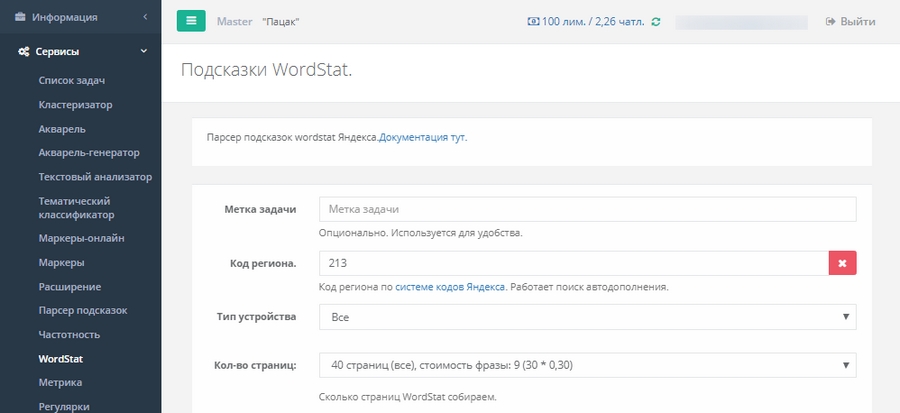This screenshot has height=413, width=900.
Task: Click the money icon beside 100 лим.
Action: tap(533, 22)
